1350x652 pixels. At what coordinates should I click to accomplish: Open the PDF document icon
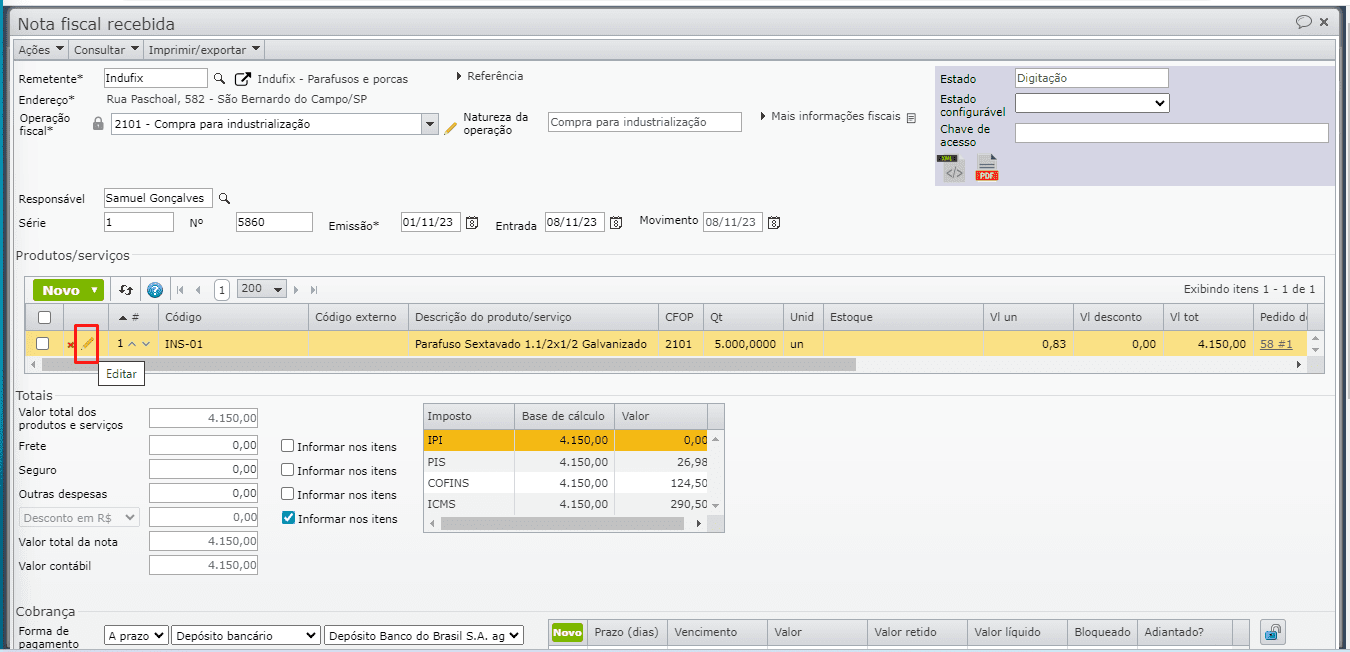987,168
